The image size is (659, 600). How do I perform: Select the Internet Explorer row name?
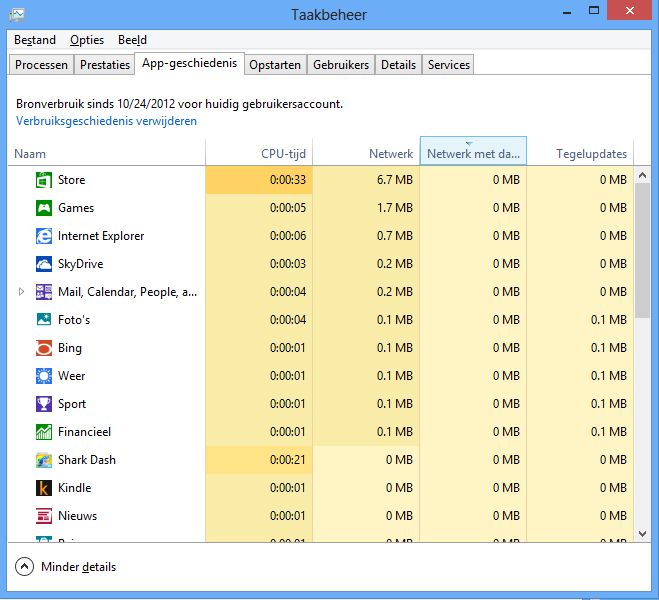(101, 236)
